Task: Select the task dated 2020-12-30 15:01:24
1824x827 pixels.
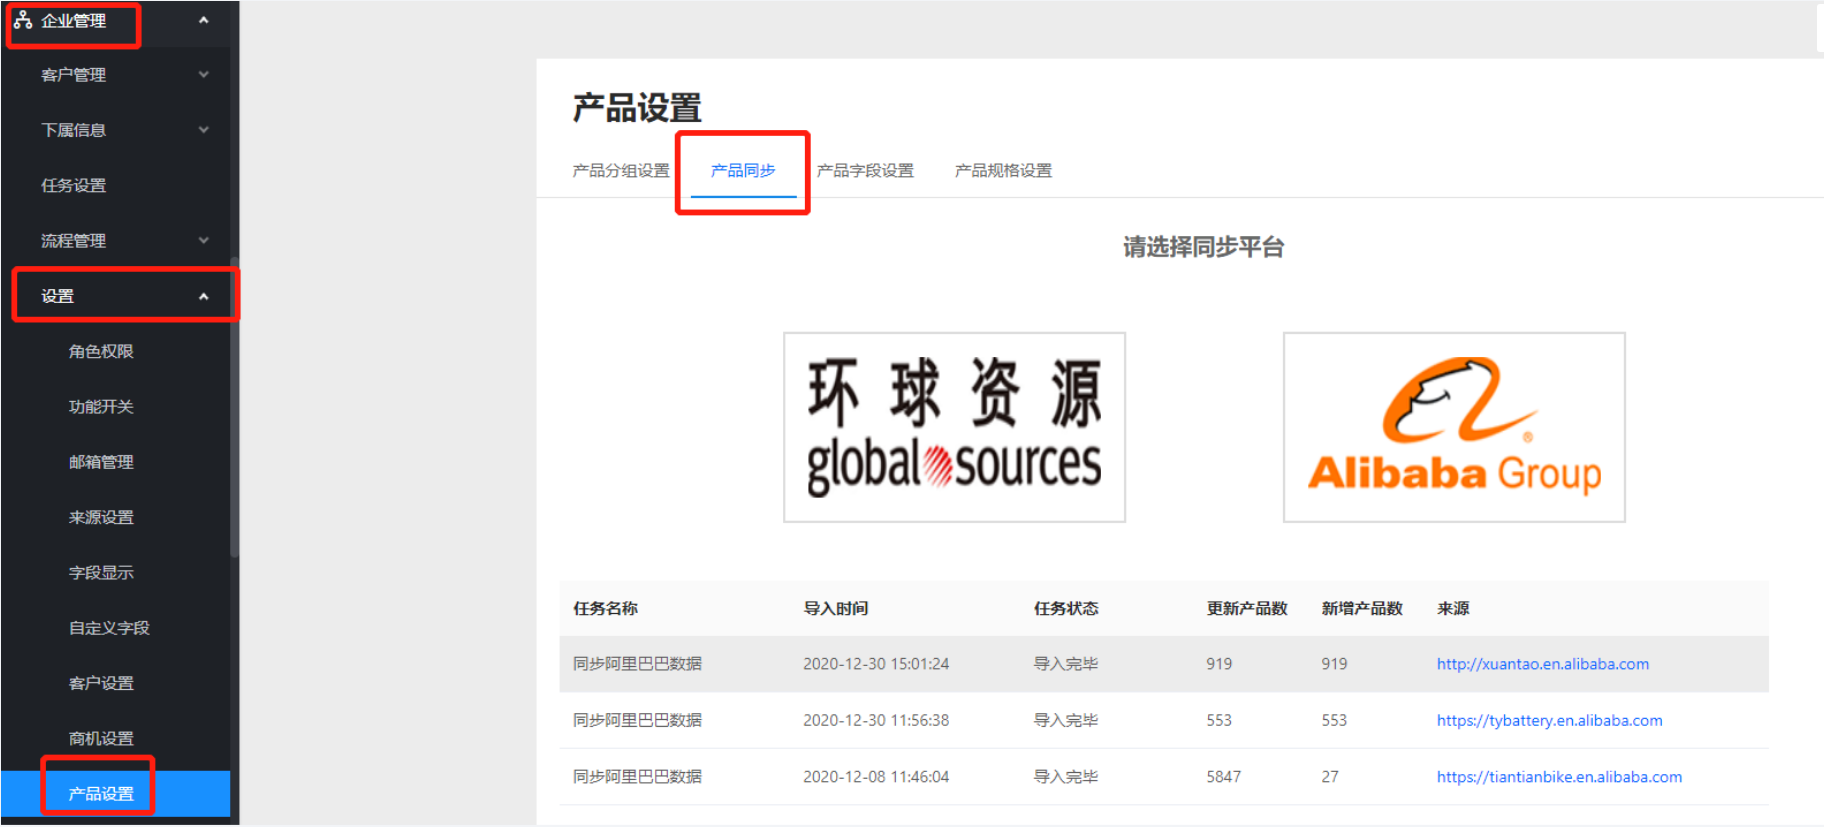Action: pyautogui.click(x=1164, y=664)
